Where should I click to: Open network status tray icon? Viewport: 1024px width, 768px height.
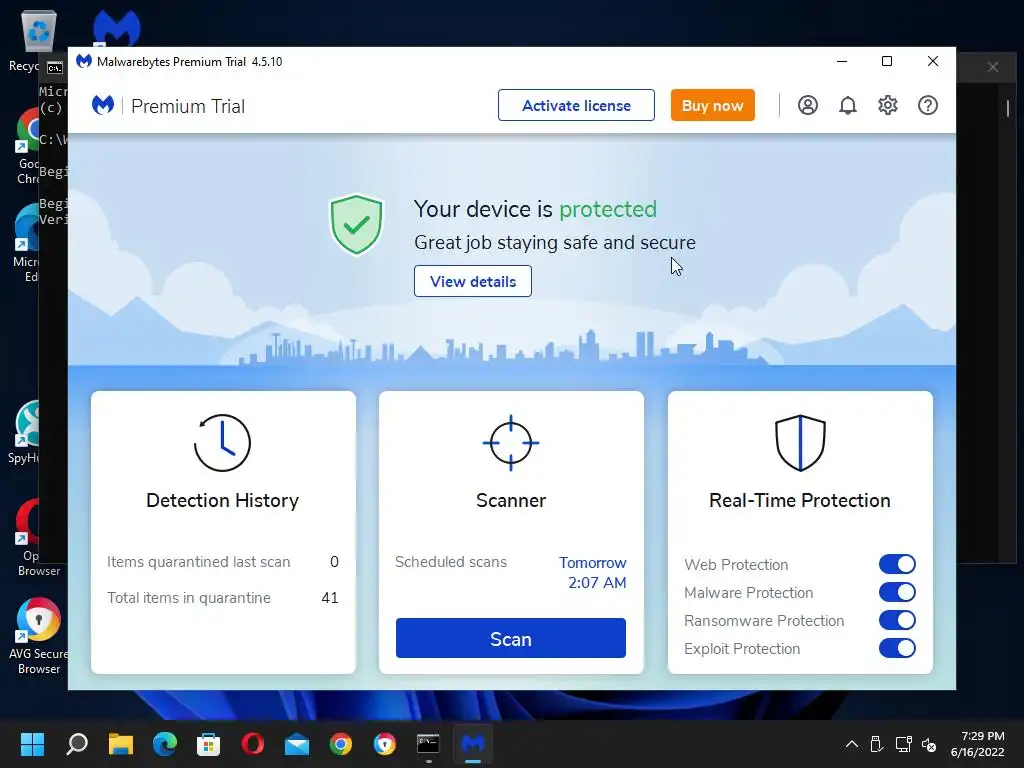903,744
